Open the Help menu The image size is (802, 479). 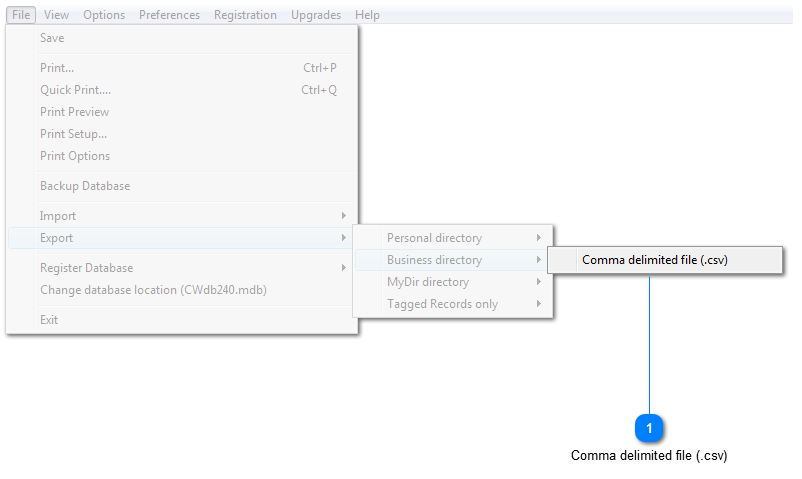[367, 15]
